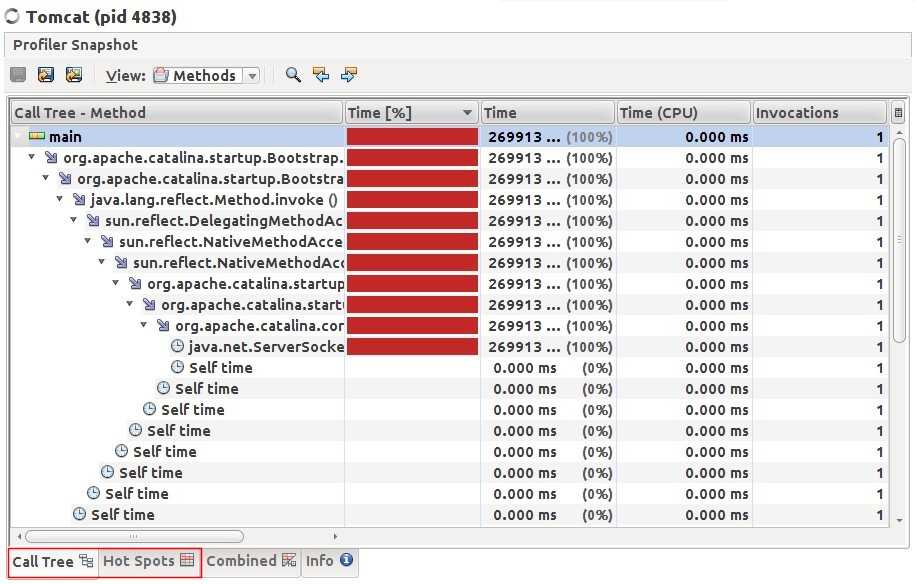Open the Info tab
This screenshot has width=916, height=584.
point(329,561)
